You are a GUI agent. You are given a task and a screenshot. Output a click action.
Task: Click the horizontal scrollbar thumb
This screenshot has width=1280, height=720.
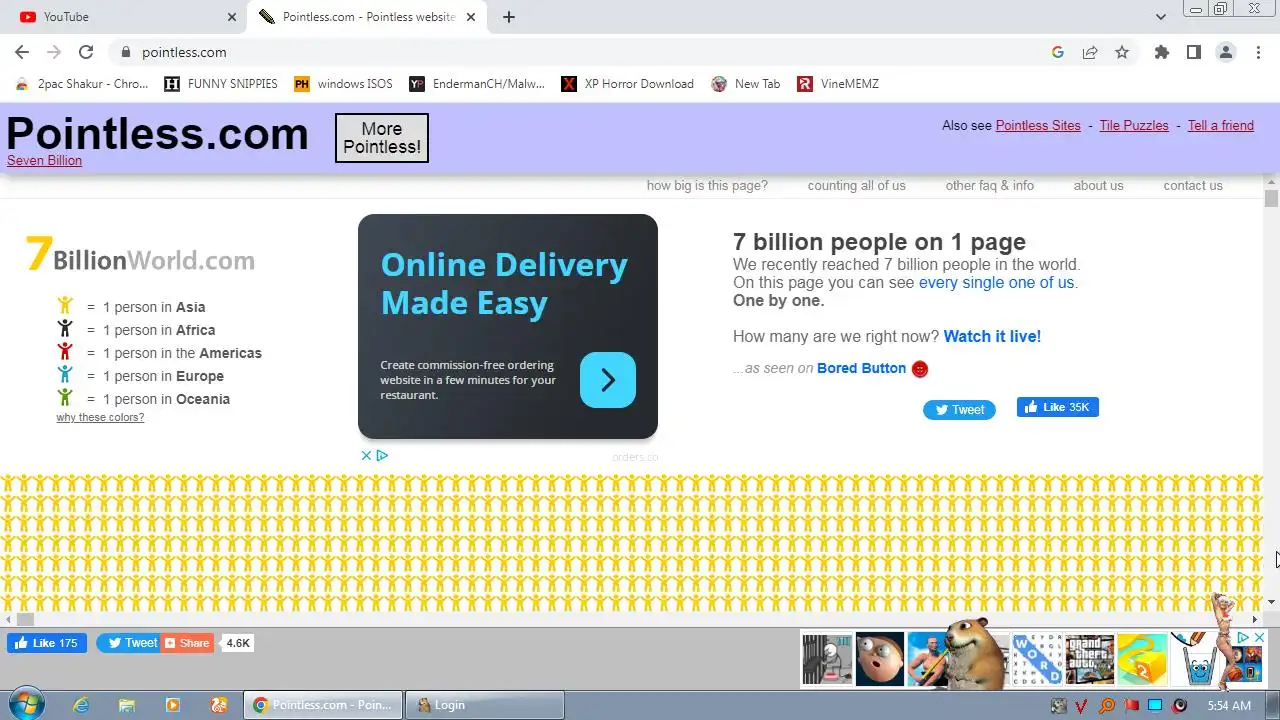click(25, 619)
